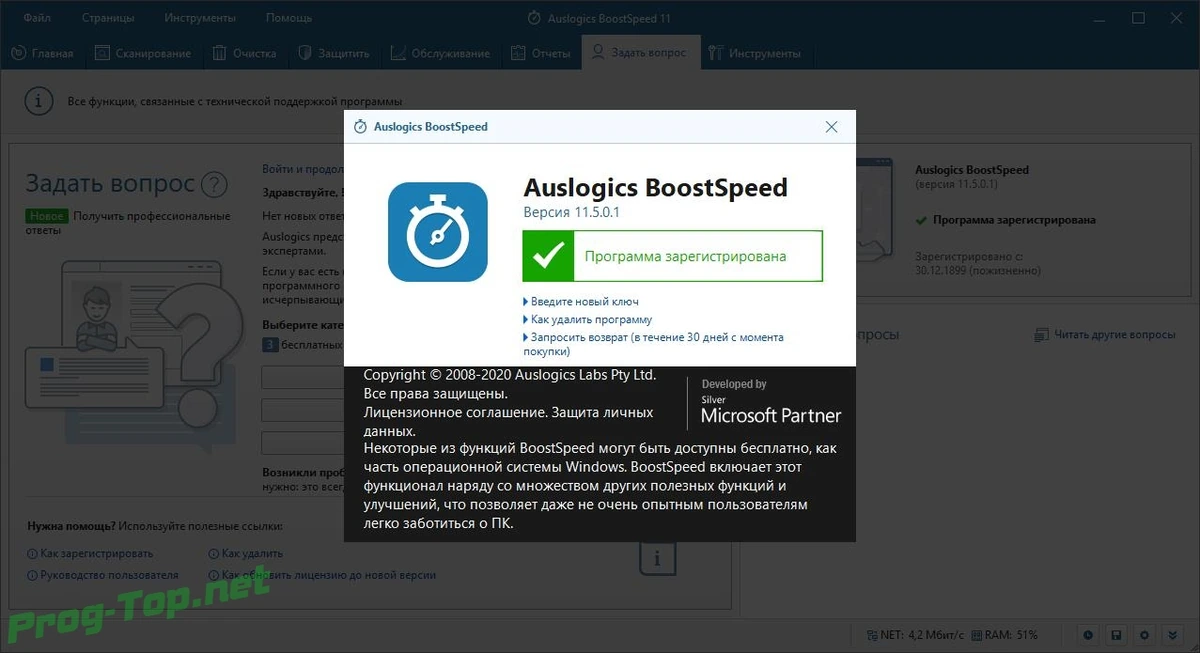
Task: Open the Страницы menu
Action: 109,18
